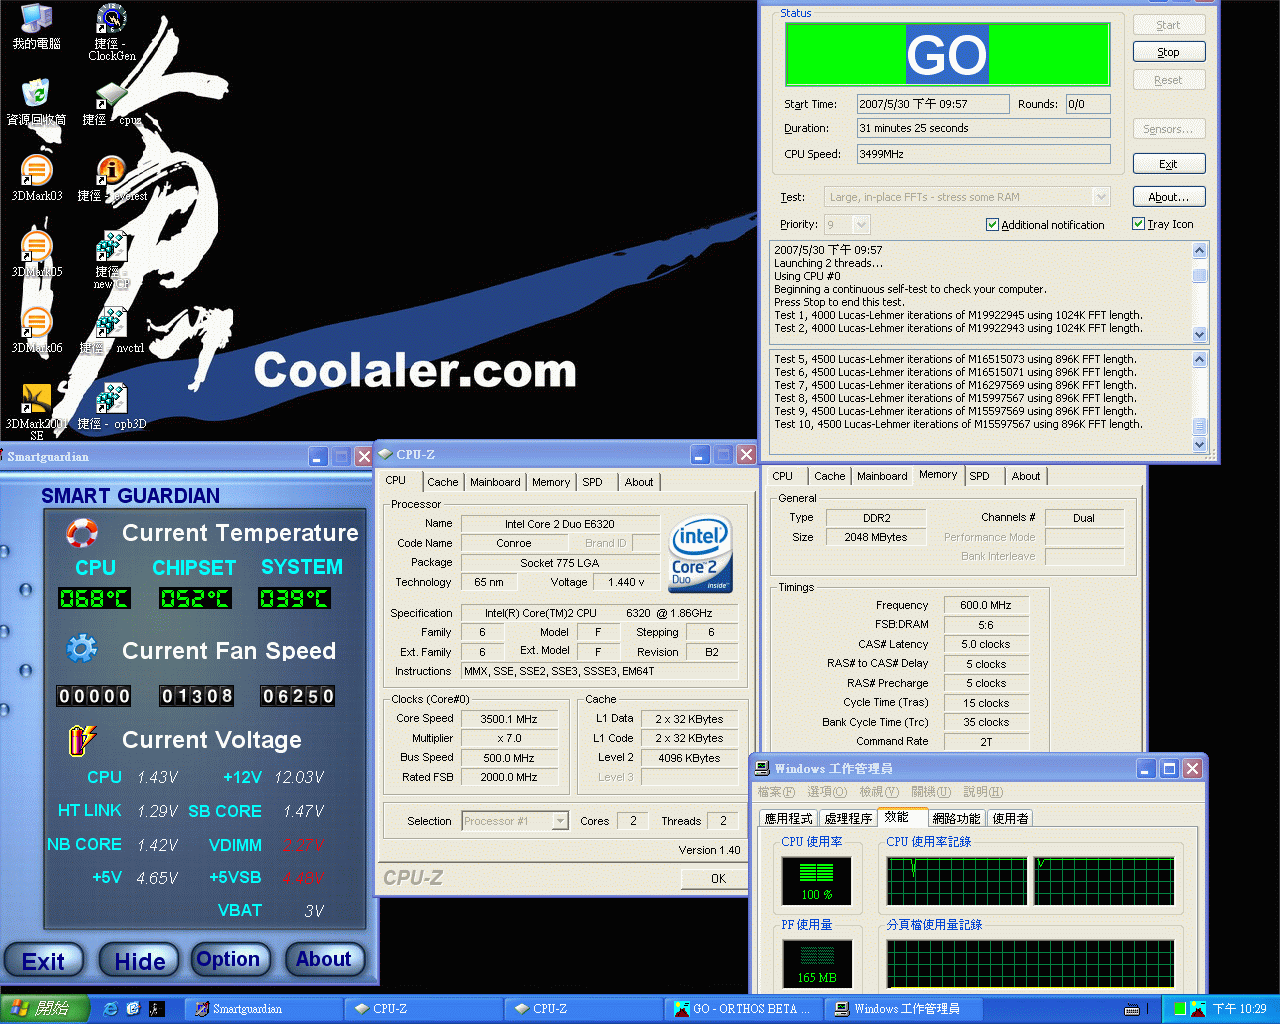Viewport: 1280px width, 1024px height.
Task: Click the green CPU usage tray icon
Action: [x=1180, y=1009]
